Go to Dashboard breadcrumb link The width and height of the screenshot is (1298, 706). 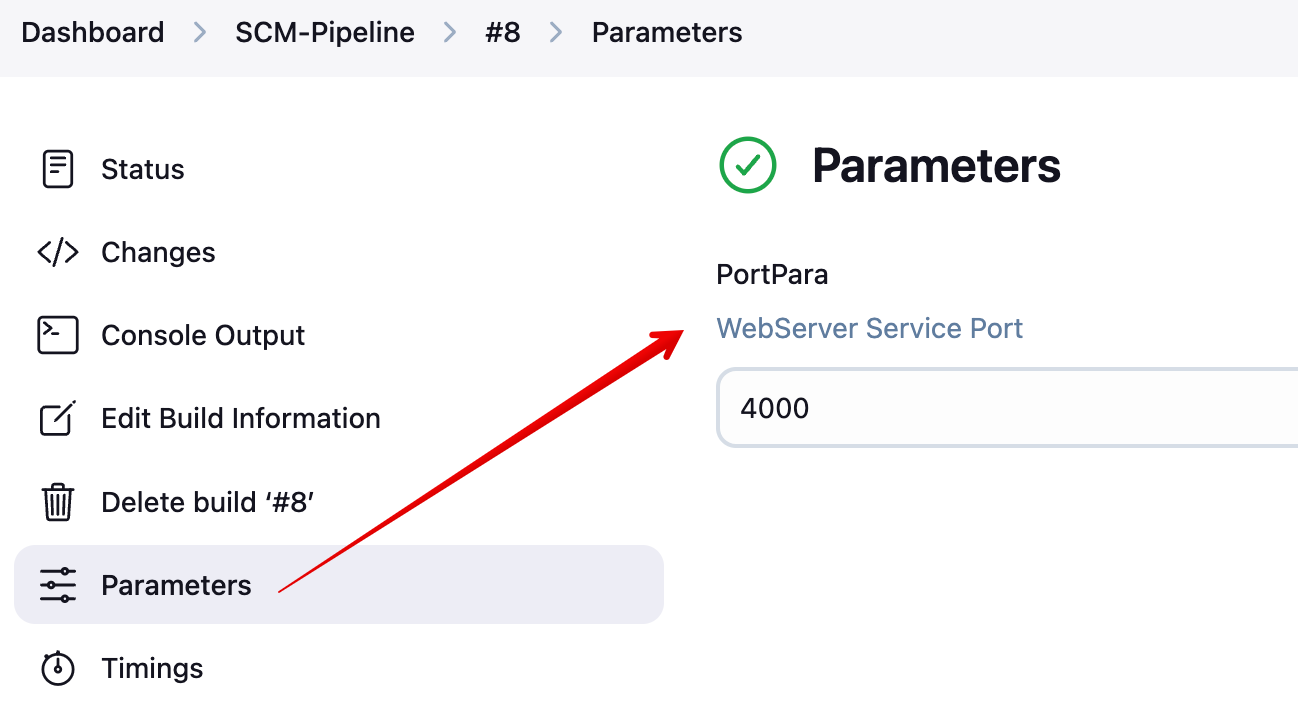click(x=93, y=33)
